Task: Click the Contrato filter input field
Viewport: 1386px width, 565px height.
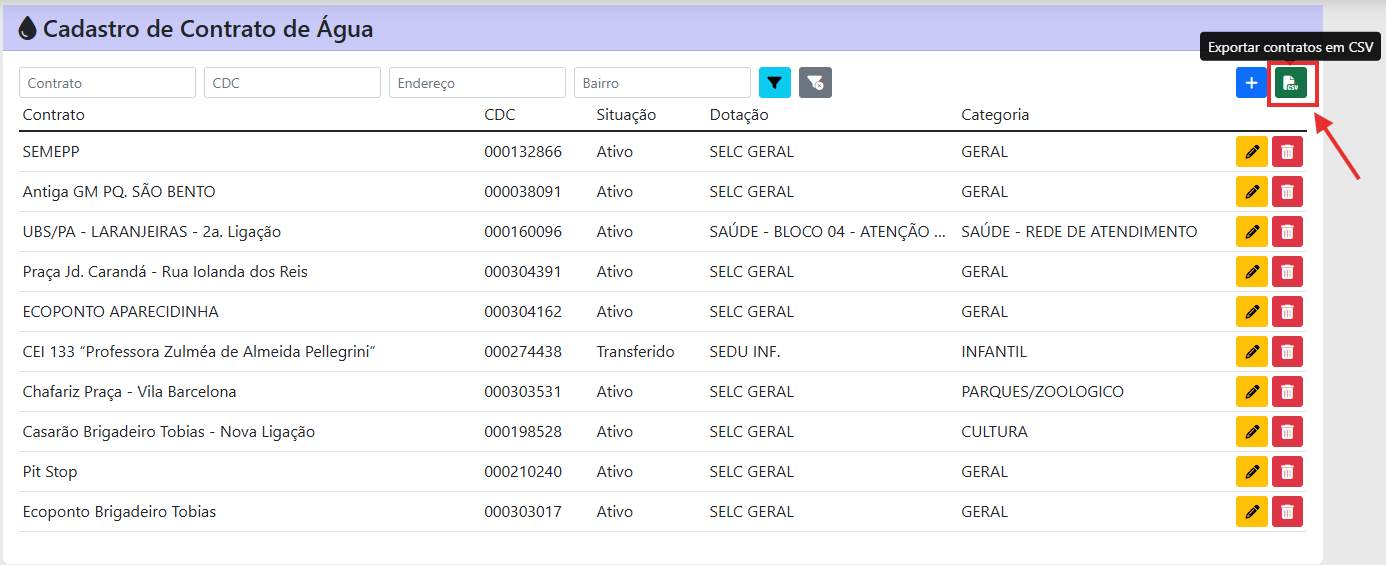Action: pos(107,83)
